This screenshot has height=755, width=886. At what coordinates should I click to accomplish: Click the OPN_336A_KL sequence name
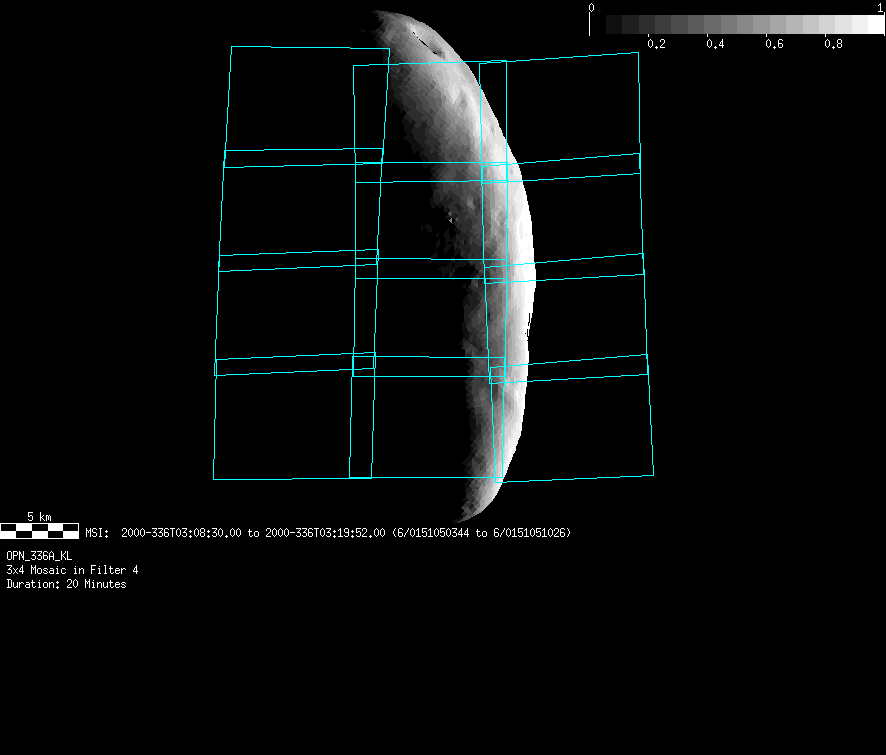coord(39,555)
